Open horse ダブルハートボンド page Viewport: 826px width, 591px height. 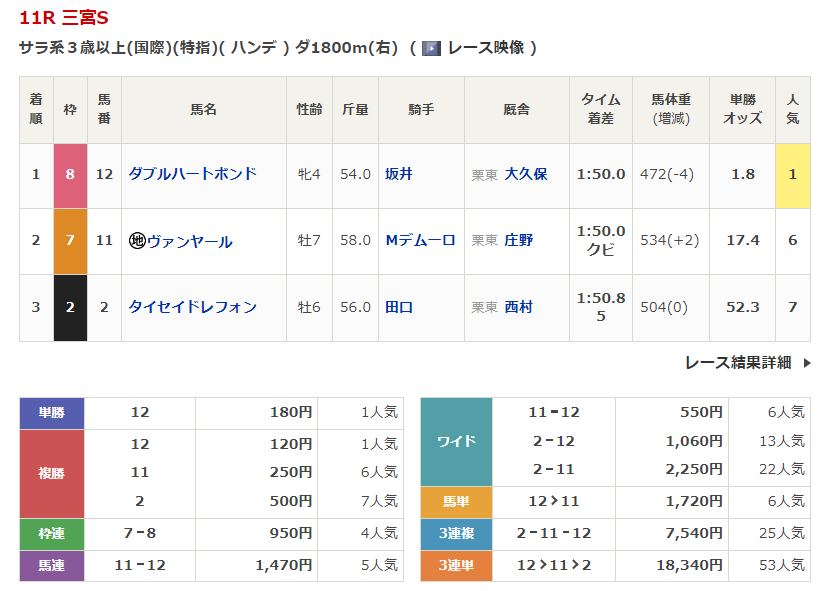[192, 174]
